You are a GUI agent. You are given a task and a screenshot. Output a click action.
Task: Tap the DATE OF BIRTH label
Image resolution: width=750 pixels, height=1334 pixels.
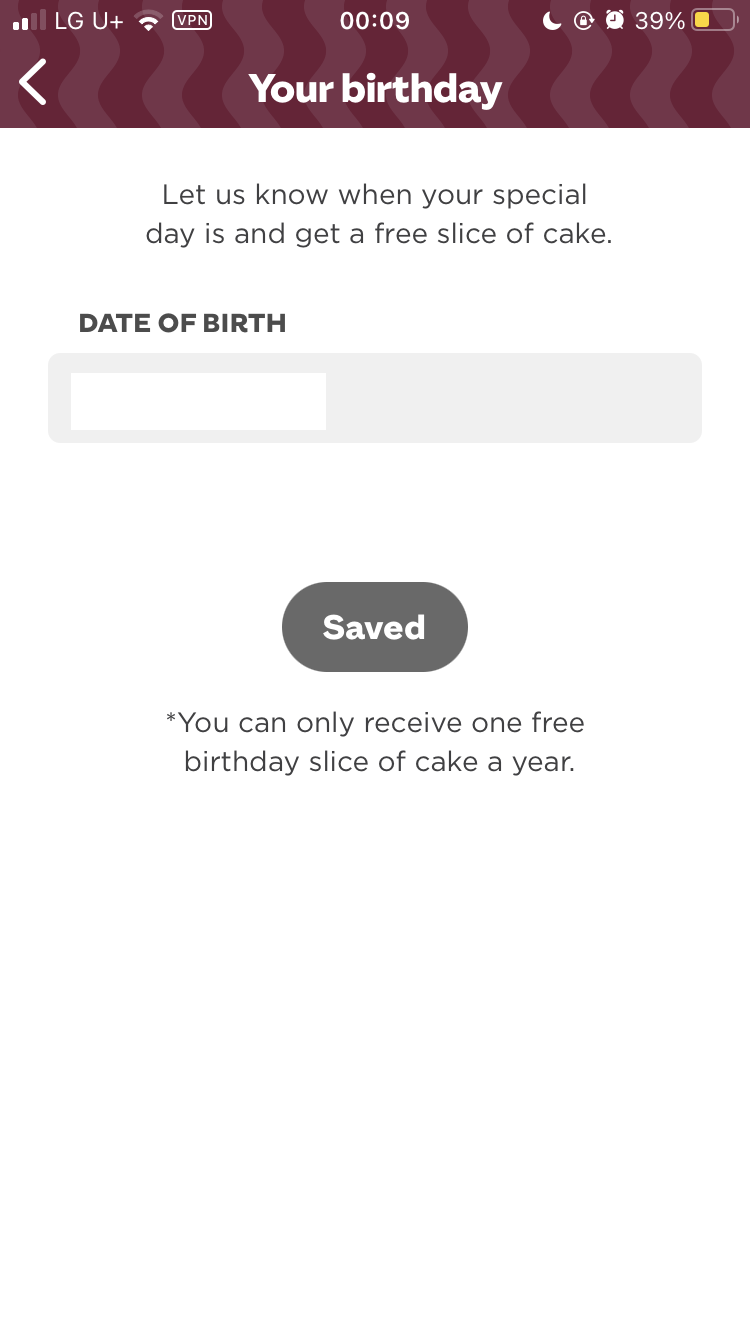click(182, 323)
